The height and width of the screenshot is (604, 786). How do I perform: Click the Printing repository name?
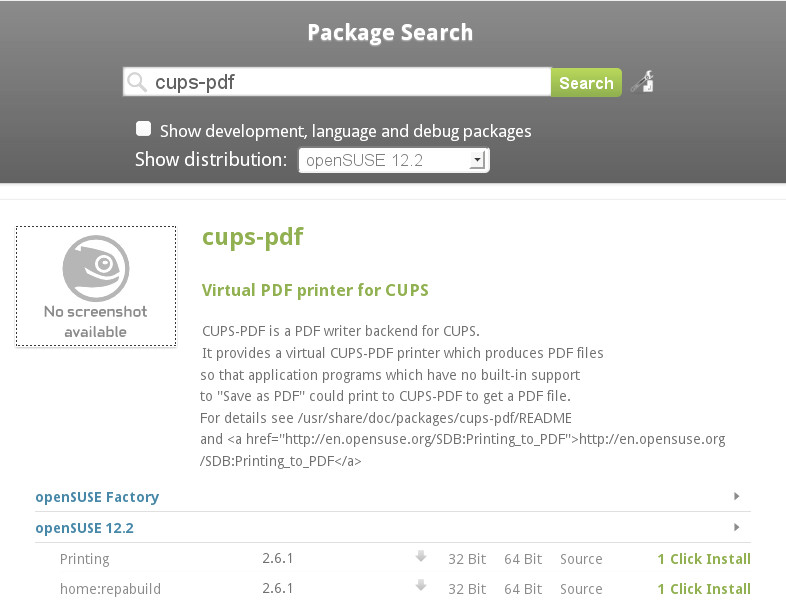point(85,559)
